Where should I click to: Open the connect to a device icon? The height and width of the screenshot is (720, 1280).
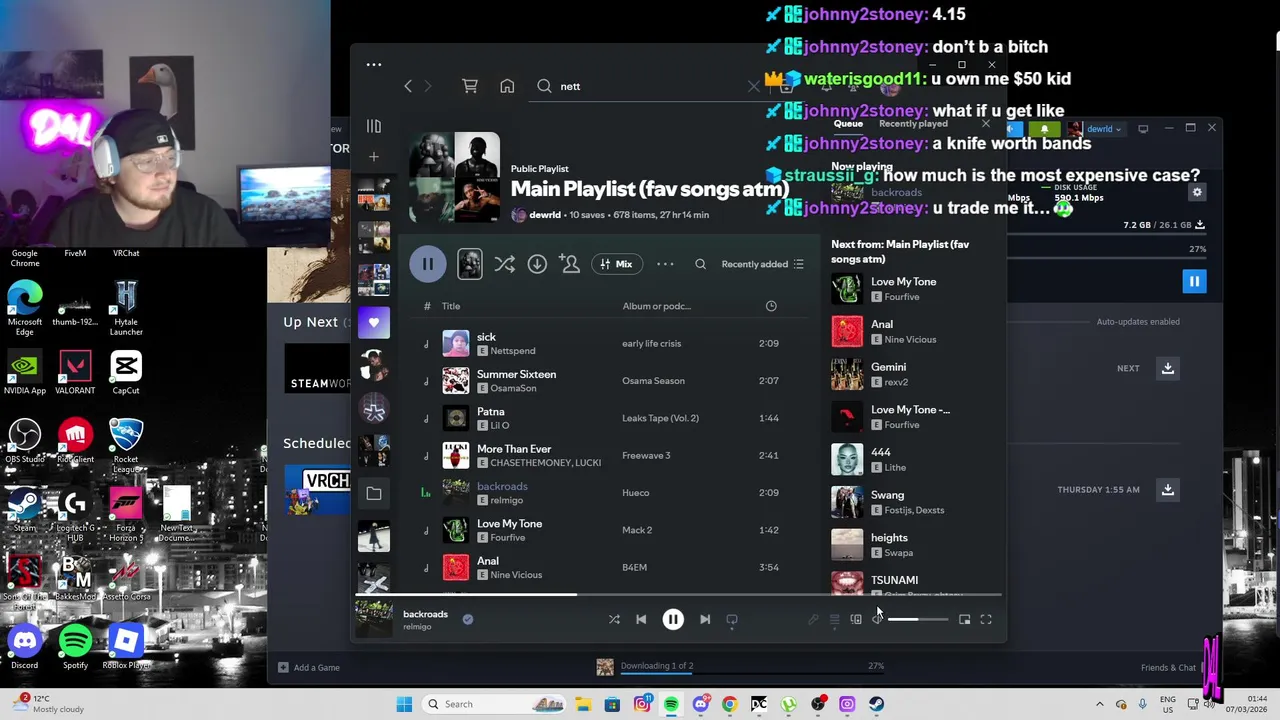[856, 620]
